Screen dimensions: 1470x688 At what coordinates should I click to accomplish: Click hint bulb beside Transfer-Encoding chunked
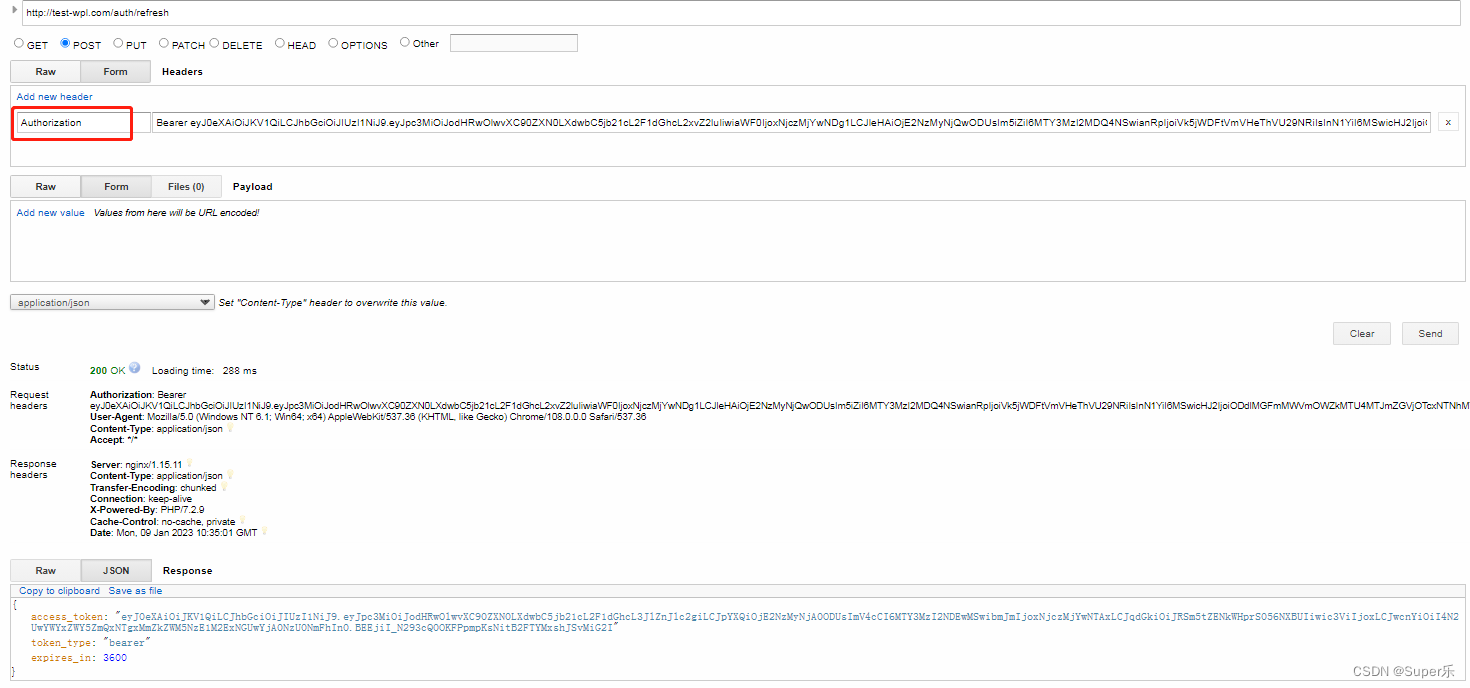[x=224, y=487]
